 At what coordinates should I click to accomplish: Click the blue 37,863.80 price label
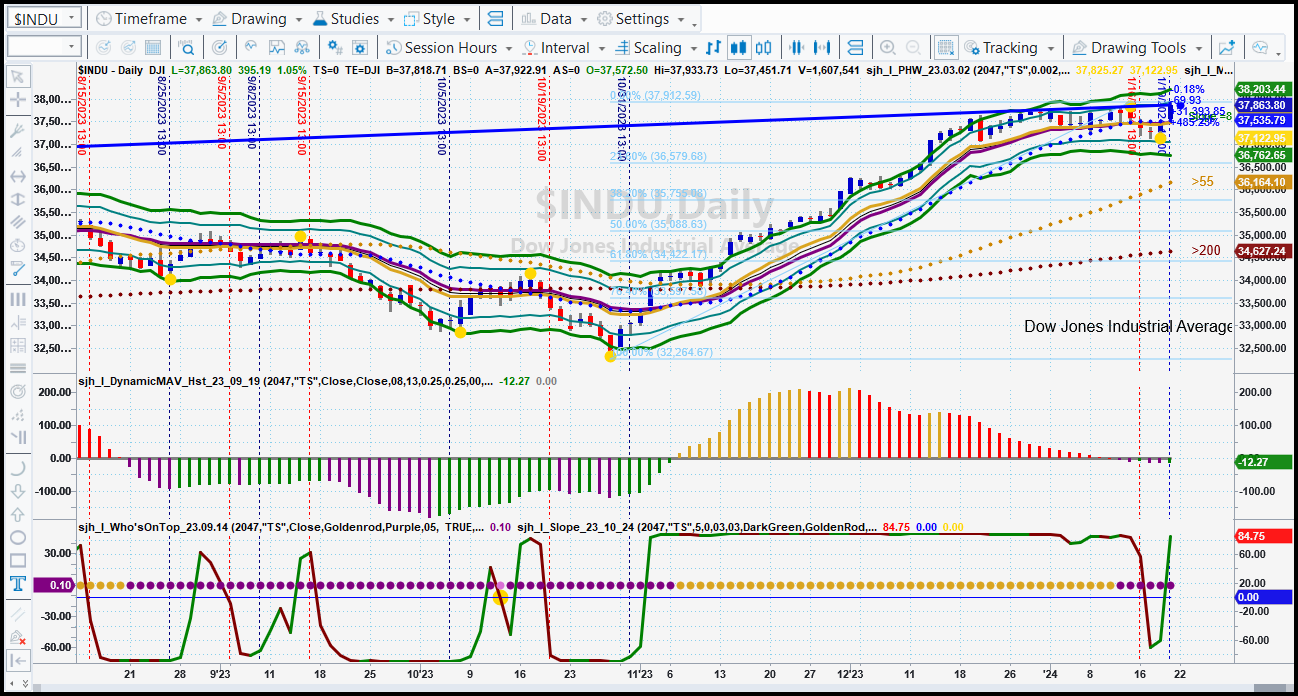(x=1261, y=105)
